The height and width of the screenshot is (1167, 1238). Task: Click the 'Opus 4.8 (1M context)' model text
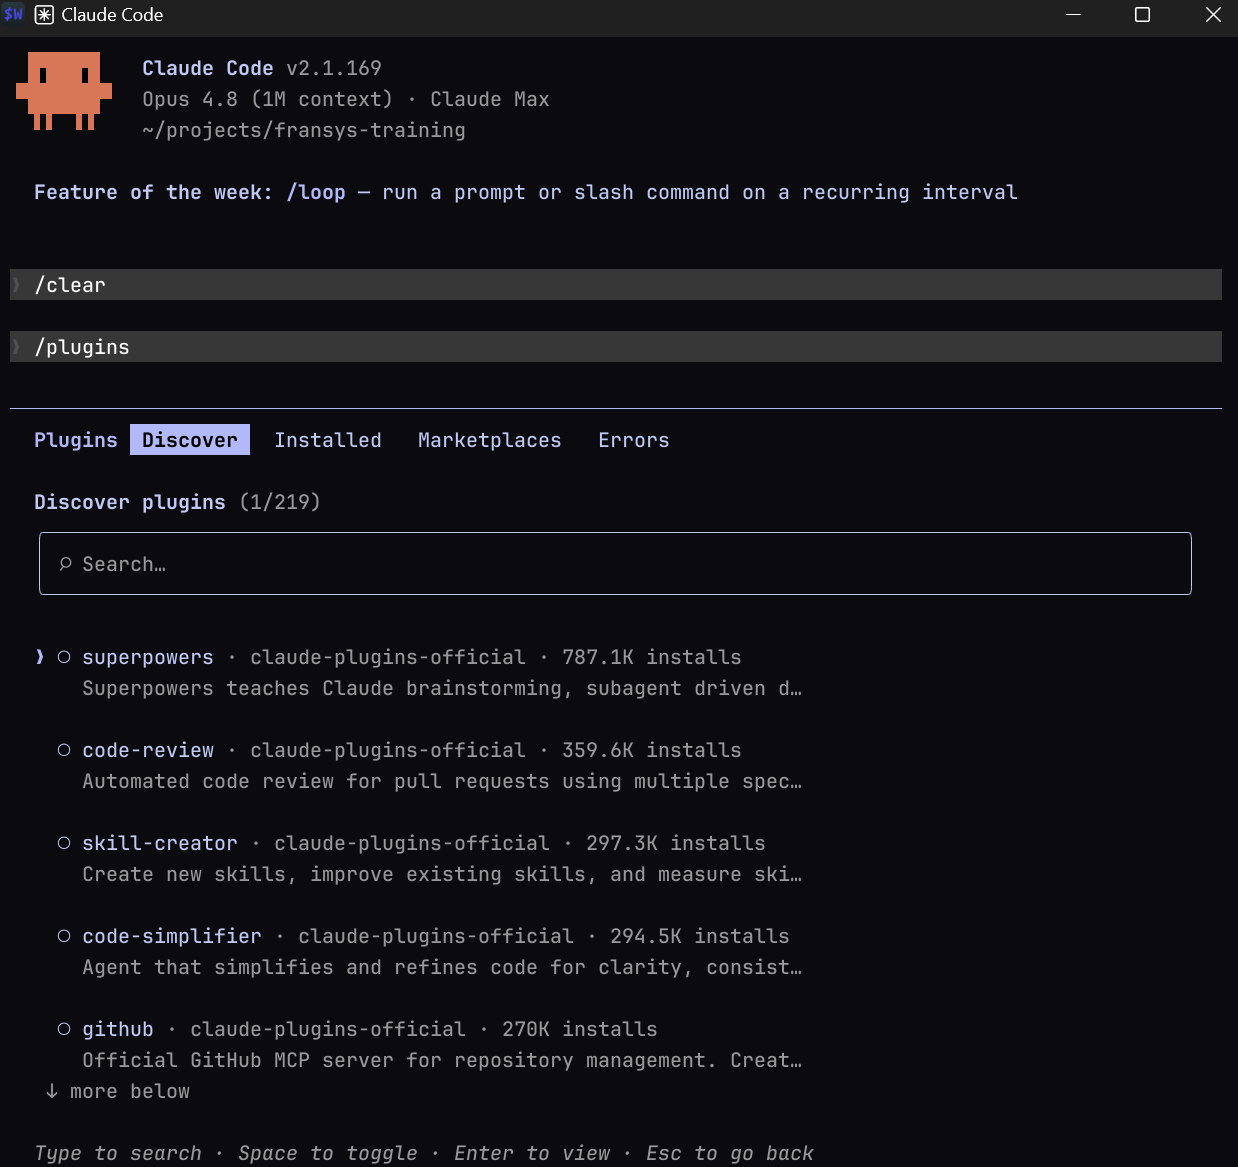click(268, 99)
